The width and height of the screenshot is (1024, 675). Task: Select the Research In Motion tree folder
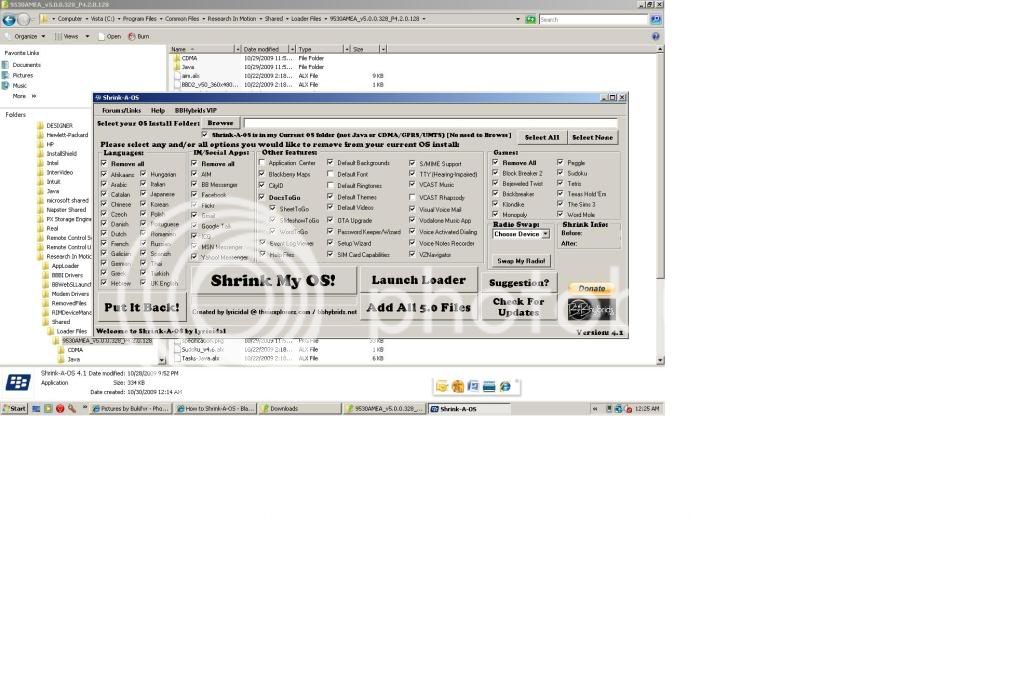click(69, 257)
